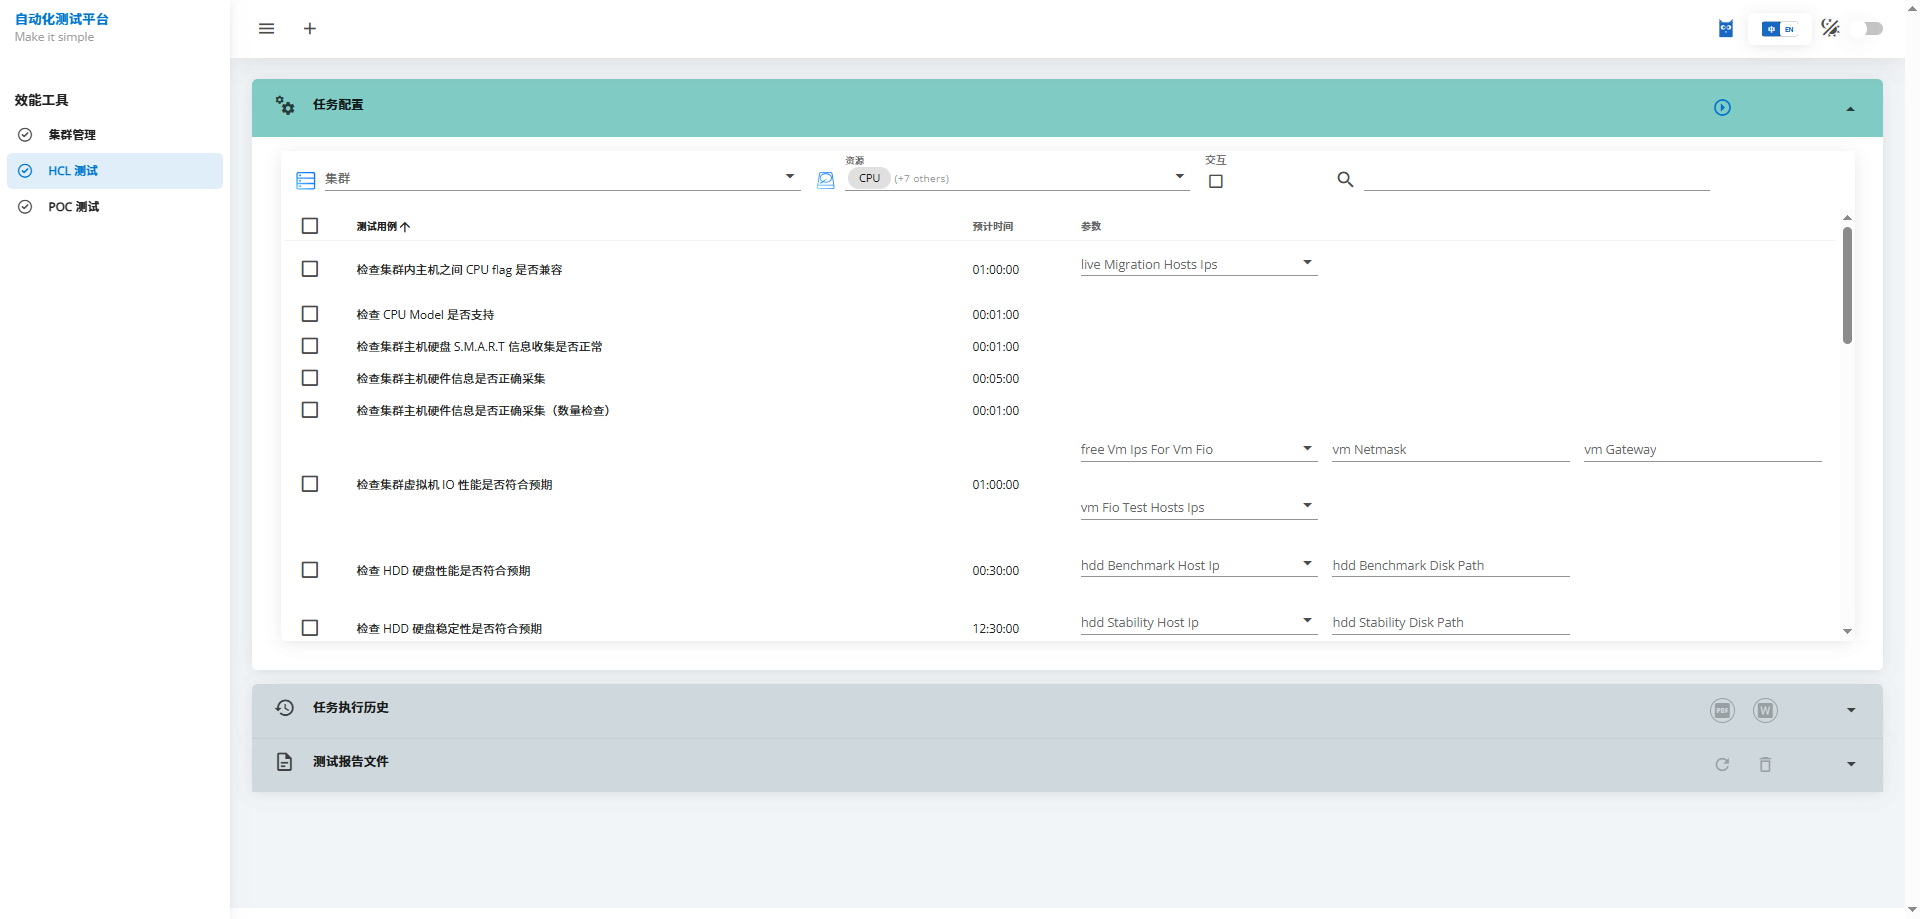This screenshot has height=919, width=1920.
Task: Click the blue owl mascot icon
Action: [x=1725, y=29]
